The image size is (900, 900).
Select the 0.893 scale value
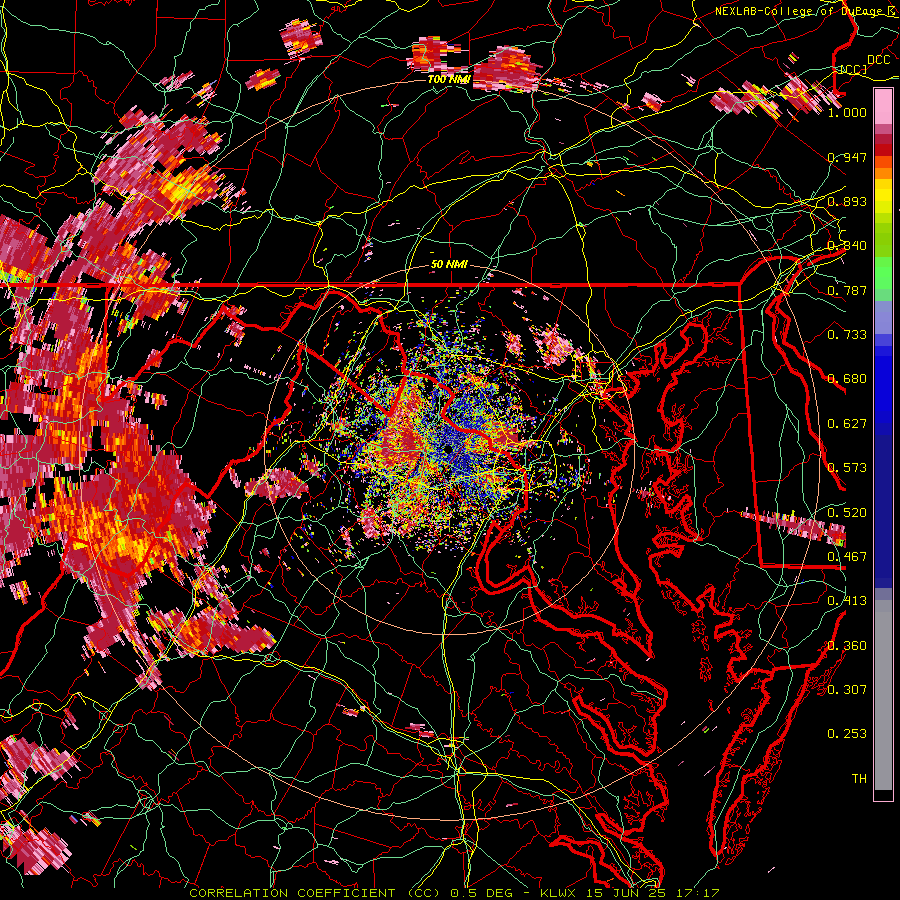click(x=847, y=201)
